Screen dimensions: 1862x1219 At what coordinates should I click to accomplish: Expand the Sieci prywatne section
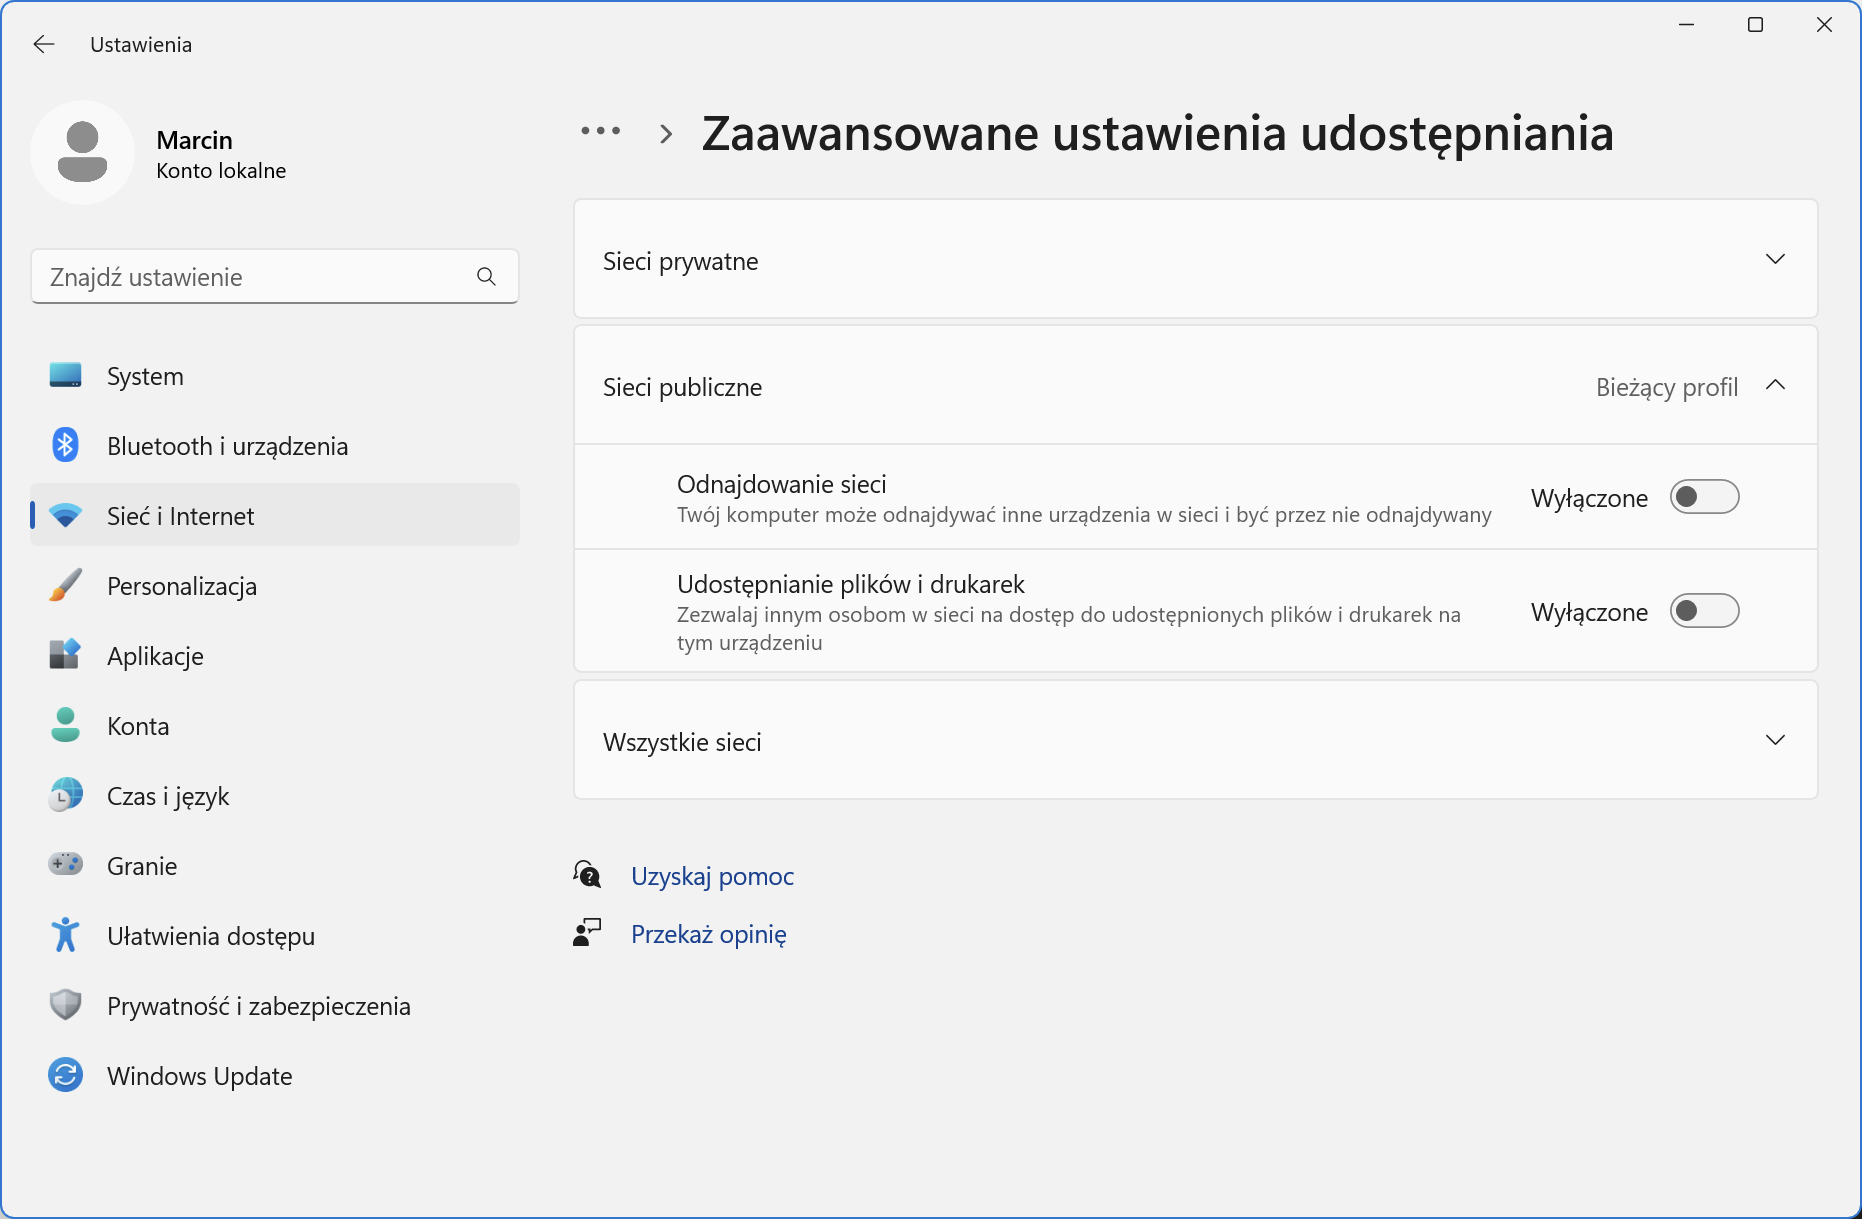(1196, 260)
